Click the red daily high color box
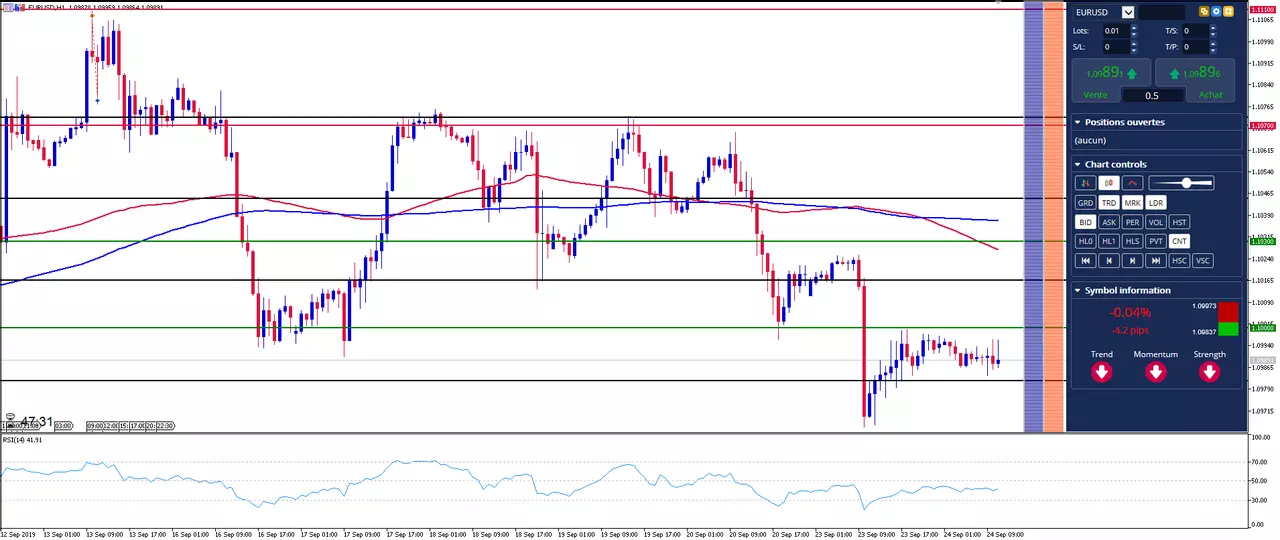The image size is (1280, 540). (1228, 312)
